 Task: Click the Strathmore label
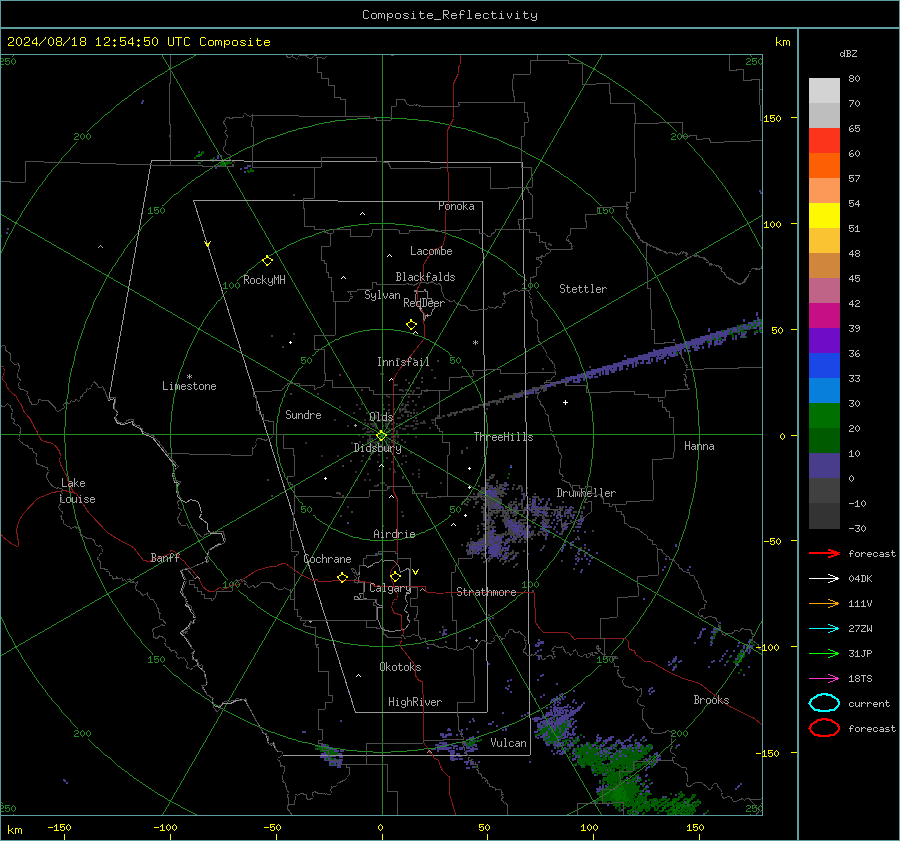(x=486, y=592)
